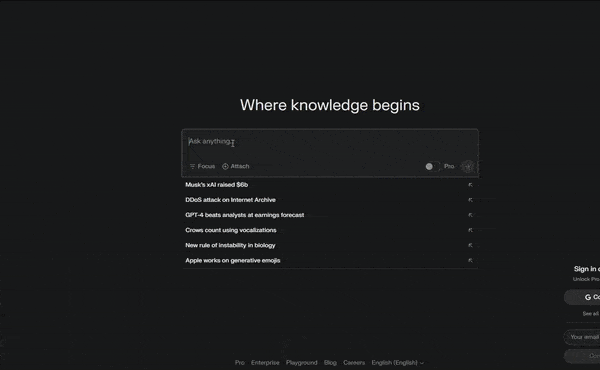600x370 pixels.
Task: Toggle the Pro switch on
Action: pyautogui.click(x=432, y=166)
